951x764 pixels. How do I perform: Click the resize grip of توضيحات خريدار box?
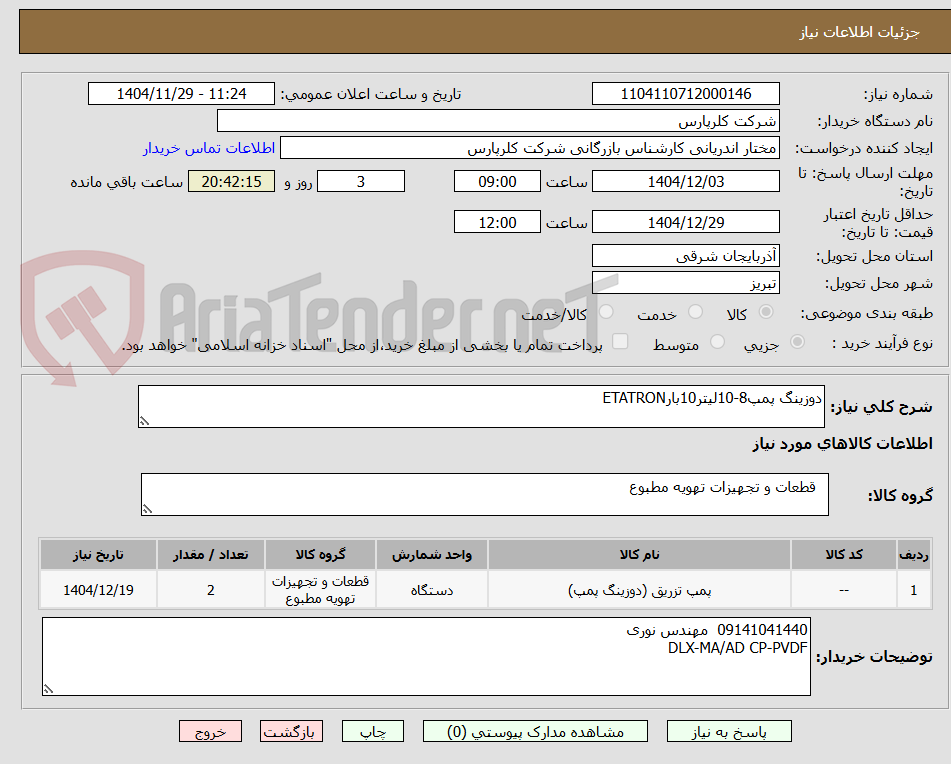tap(49, 689)
